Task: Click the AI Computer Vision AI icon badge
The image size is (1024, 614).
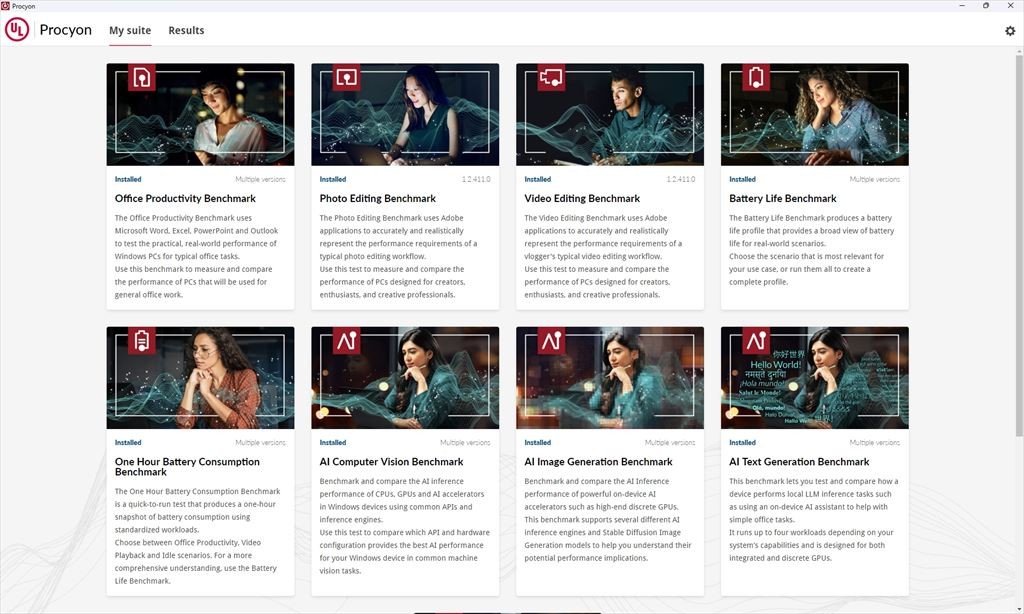Action: (346, 340)
